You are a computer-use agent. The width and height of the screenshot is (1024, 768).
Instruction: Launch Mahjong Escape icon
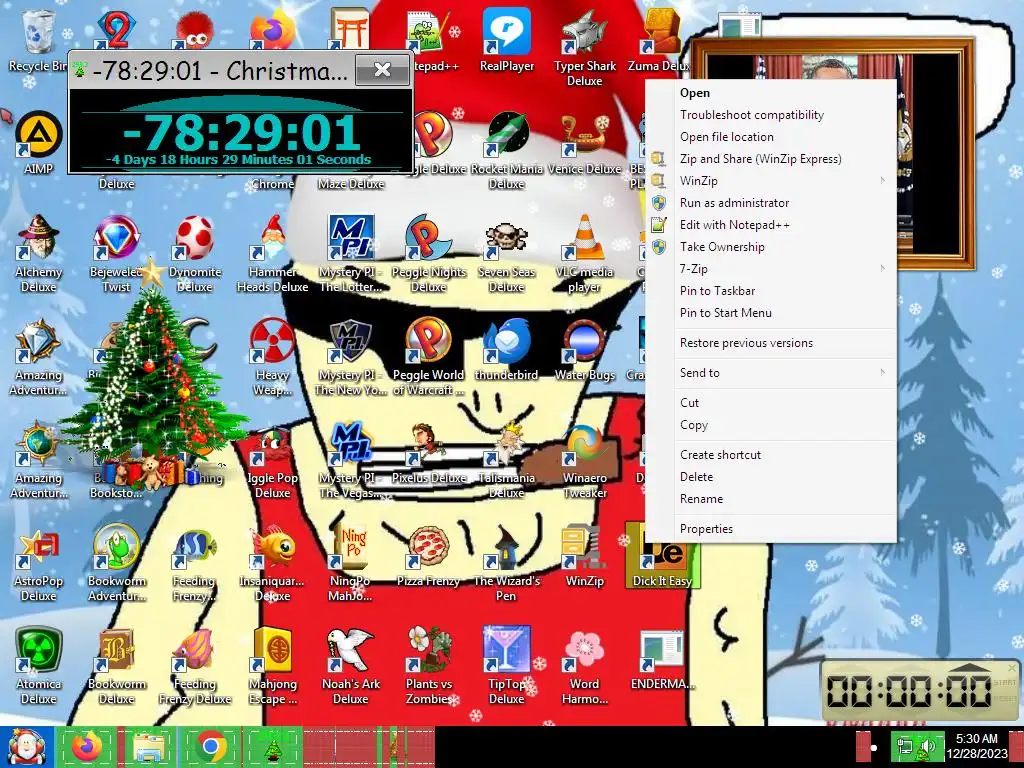(272, 666)
